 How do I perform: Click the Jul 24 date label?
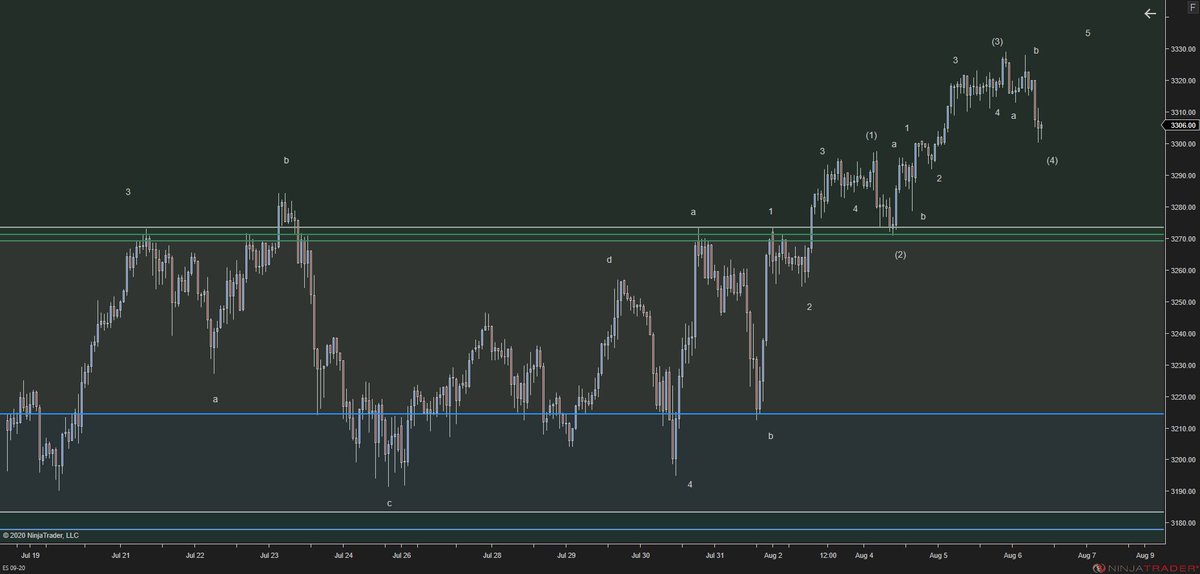(343, 553)
